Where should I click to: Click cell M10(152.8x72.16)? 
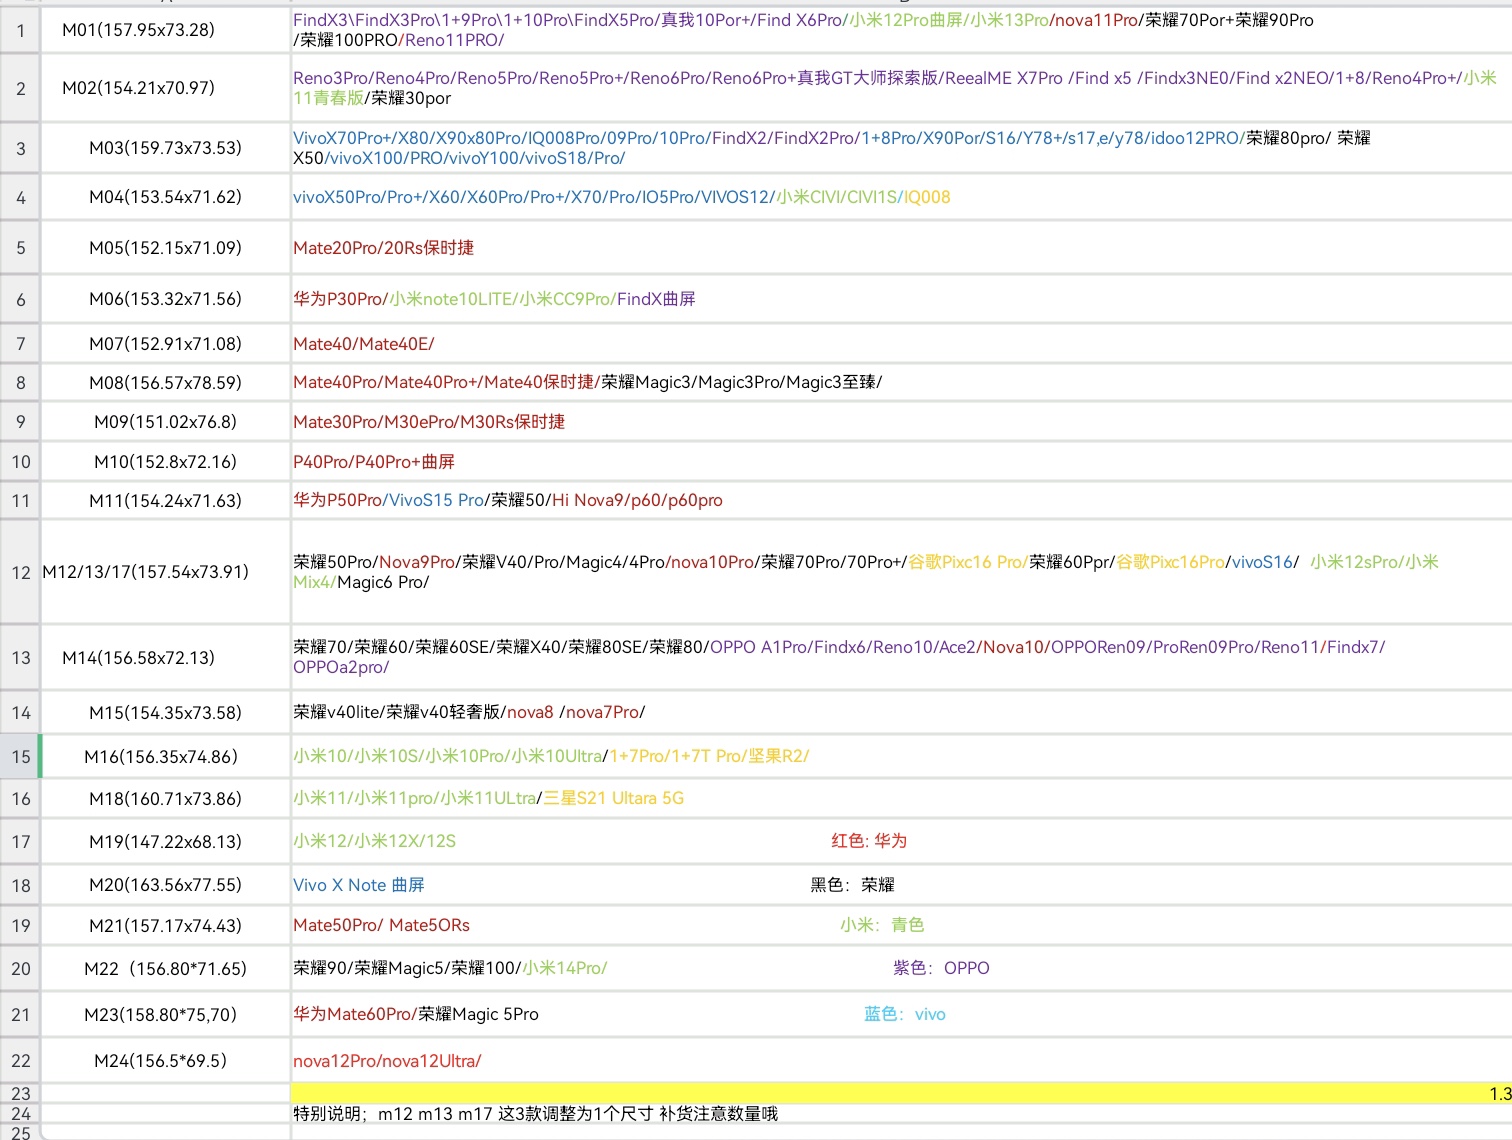pyautogui.click(x=165, y=462)
